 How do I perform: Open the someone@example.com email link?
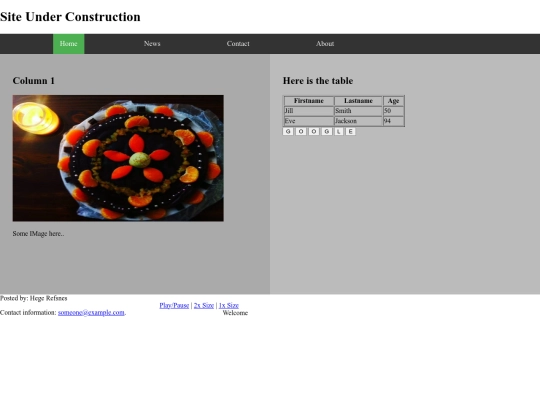click(91, 313)
